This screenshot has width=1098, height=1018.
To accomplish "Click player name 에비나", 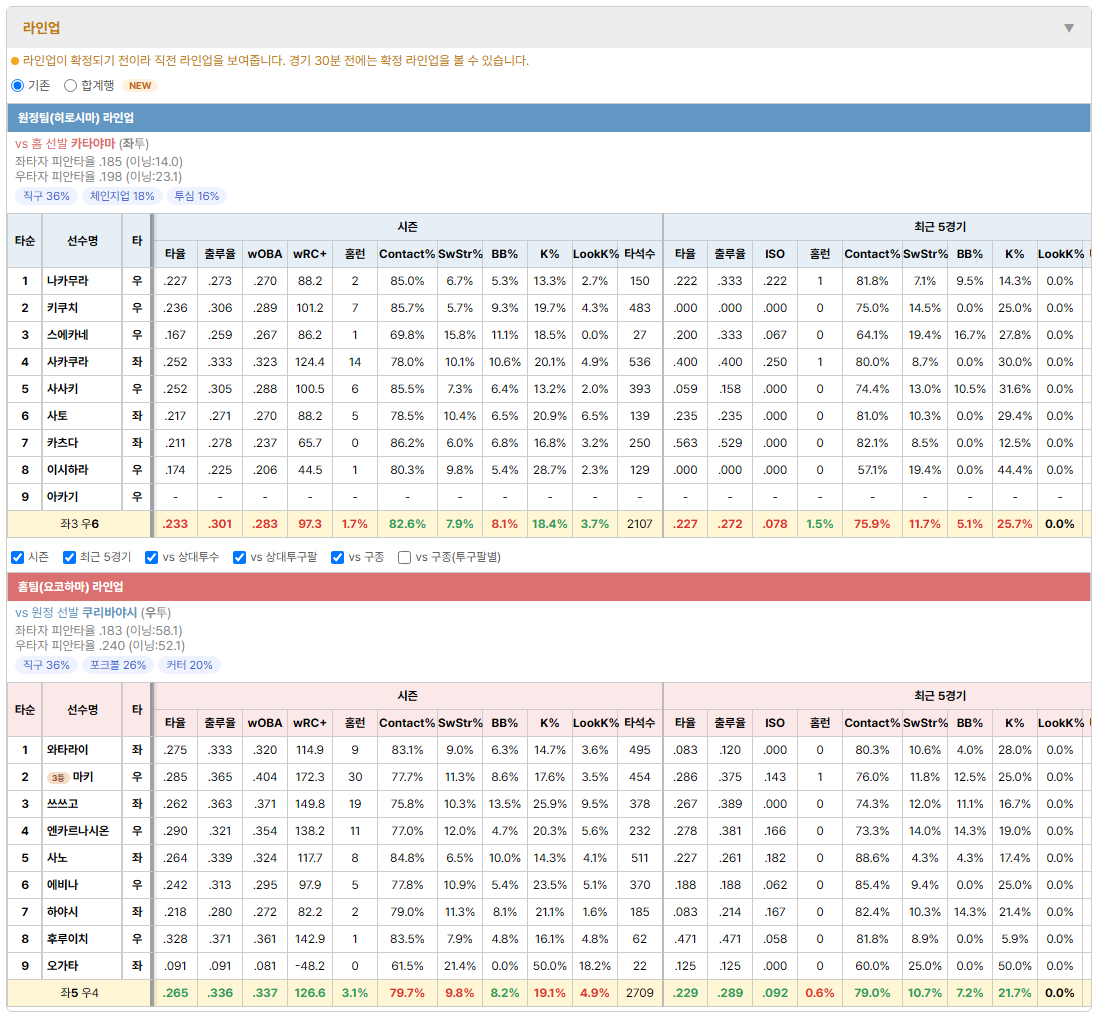I will pyautogui.click(x=62, y=885).
